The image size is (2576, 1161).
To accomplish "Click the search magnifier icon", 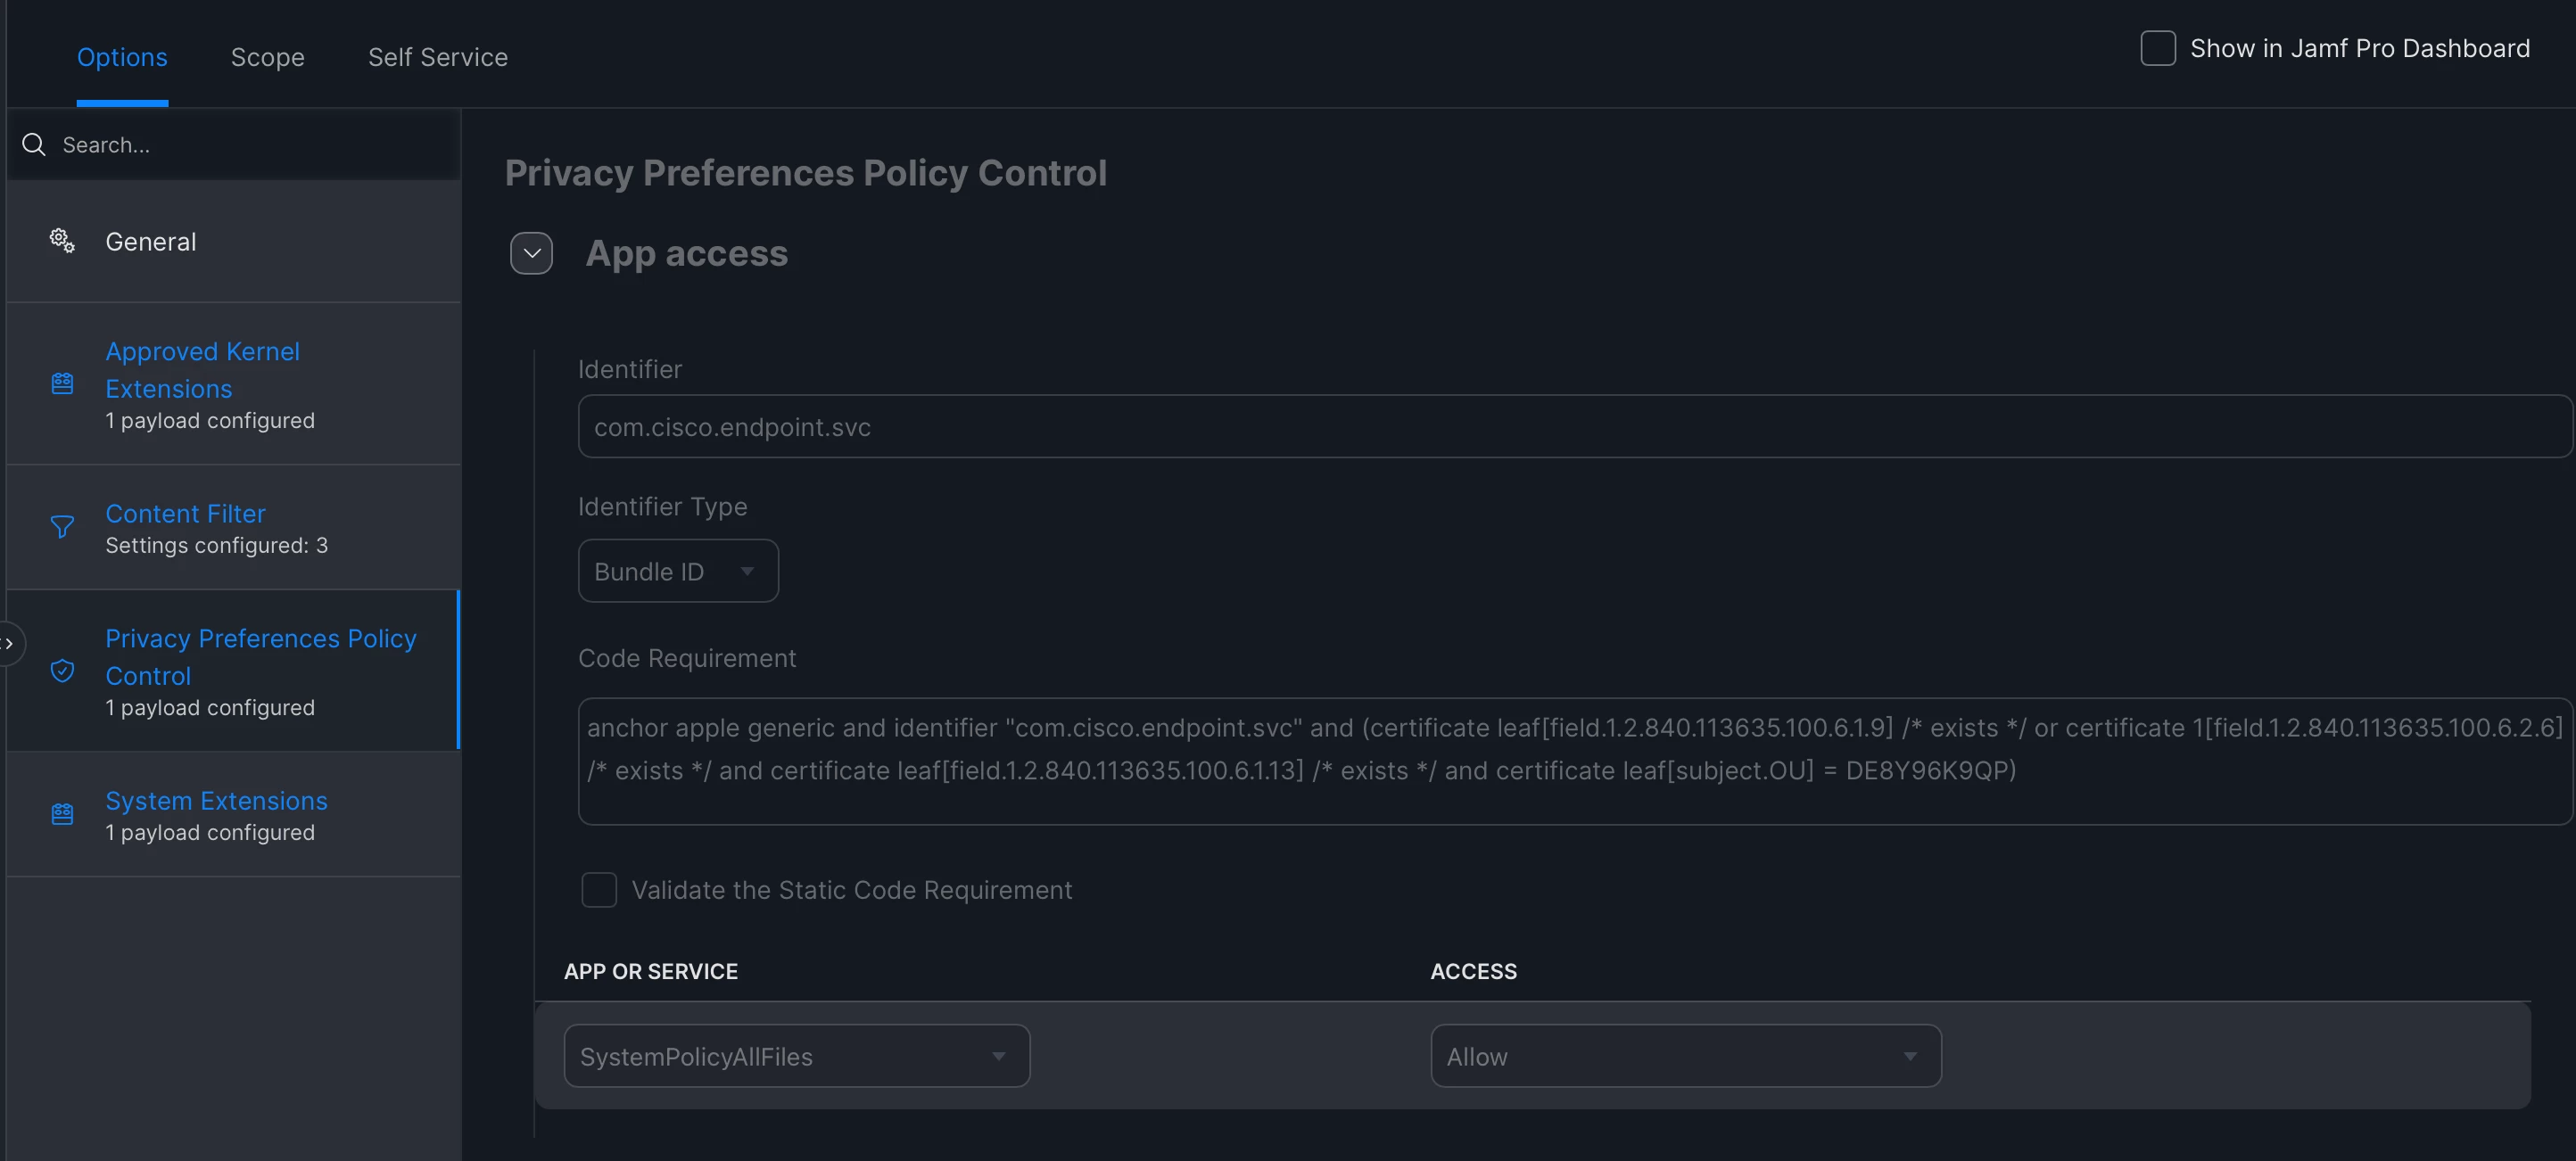I will pos(34,145).
